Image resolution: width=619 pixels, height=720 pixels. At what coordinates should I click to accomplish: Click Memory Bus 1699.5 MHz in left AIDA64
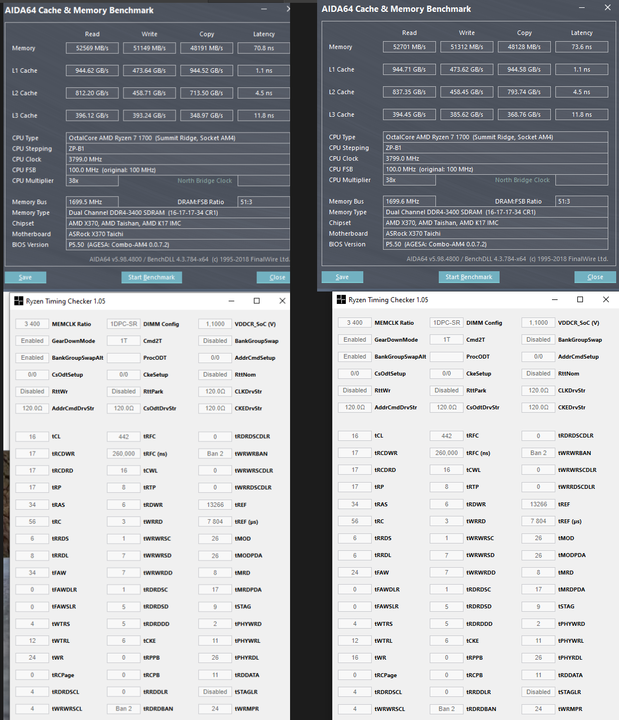click(x=92, y=202)
